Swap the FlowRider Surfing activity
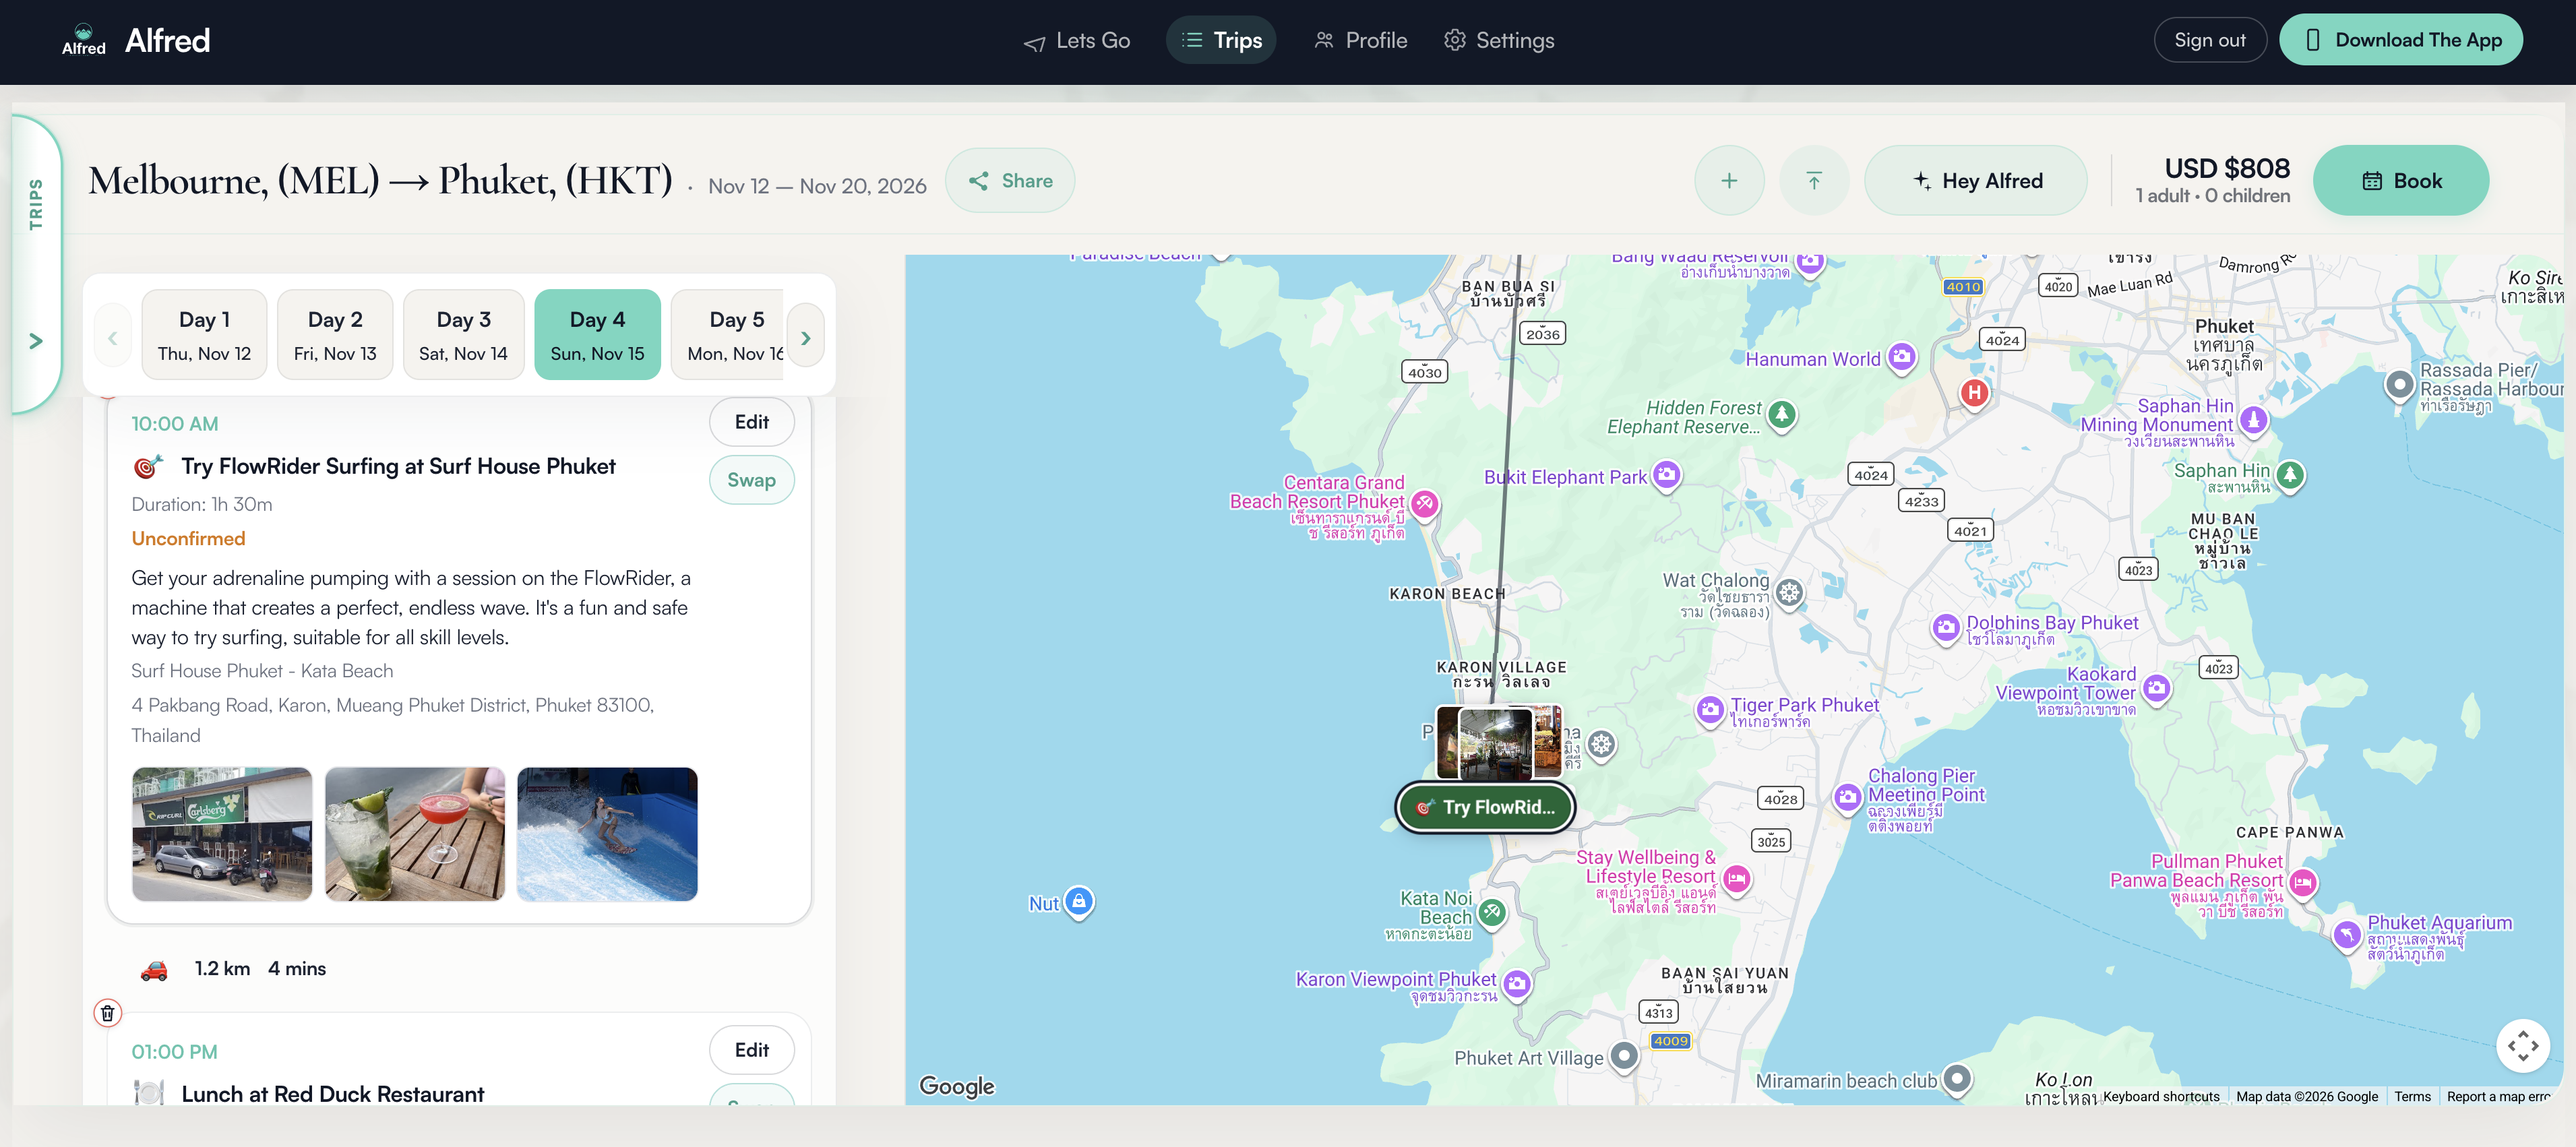Viewport: 2576px width, 1147px height. click(x=752, y=480)
